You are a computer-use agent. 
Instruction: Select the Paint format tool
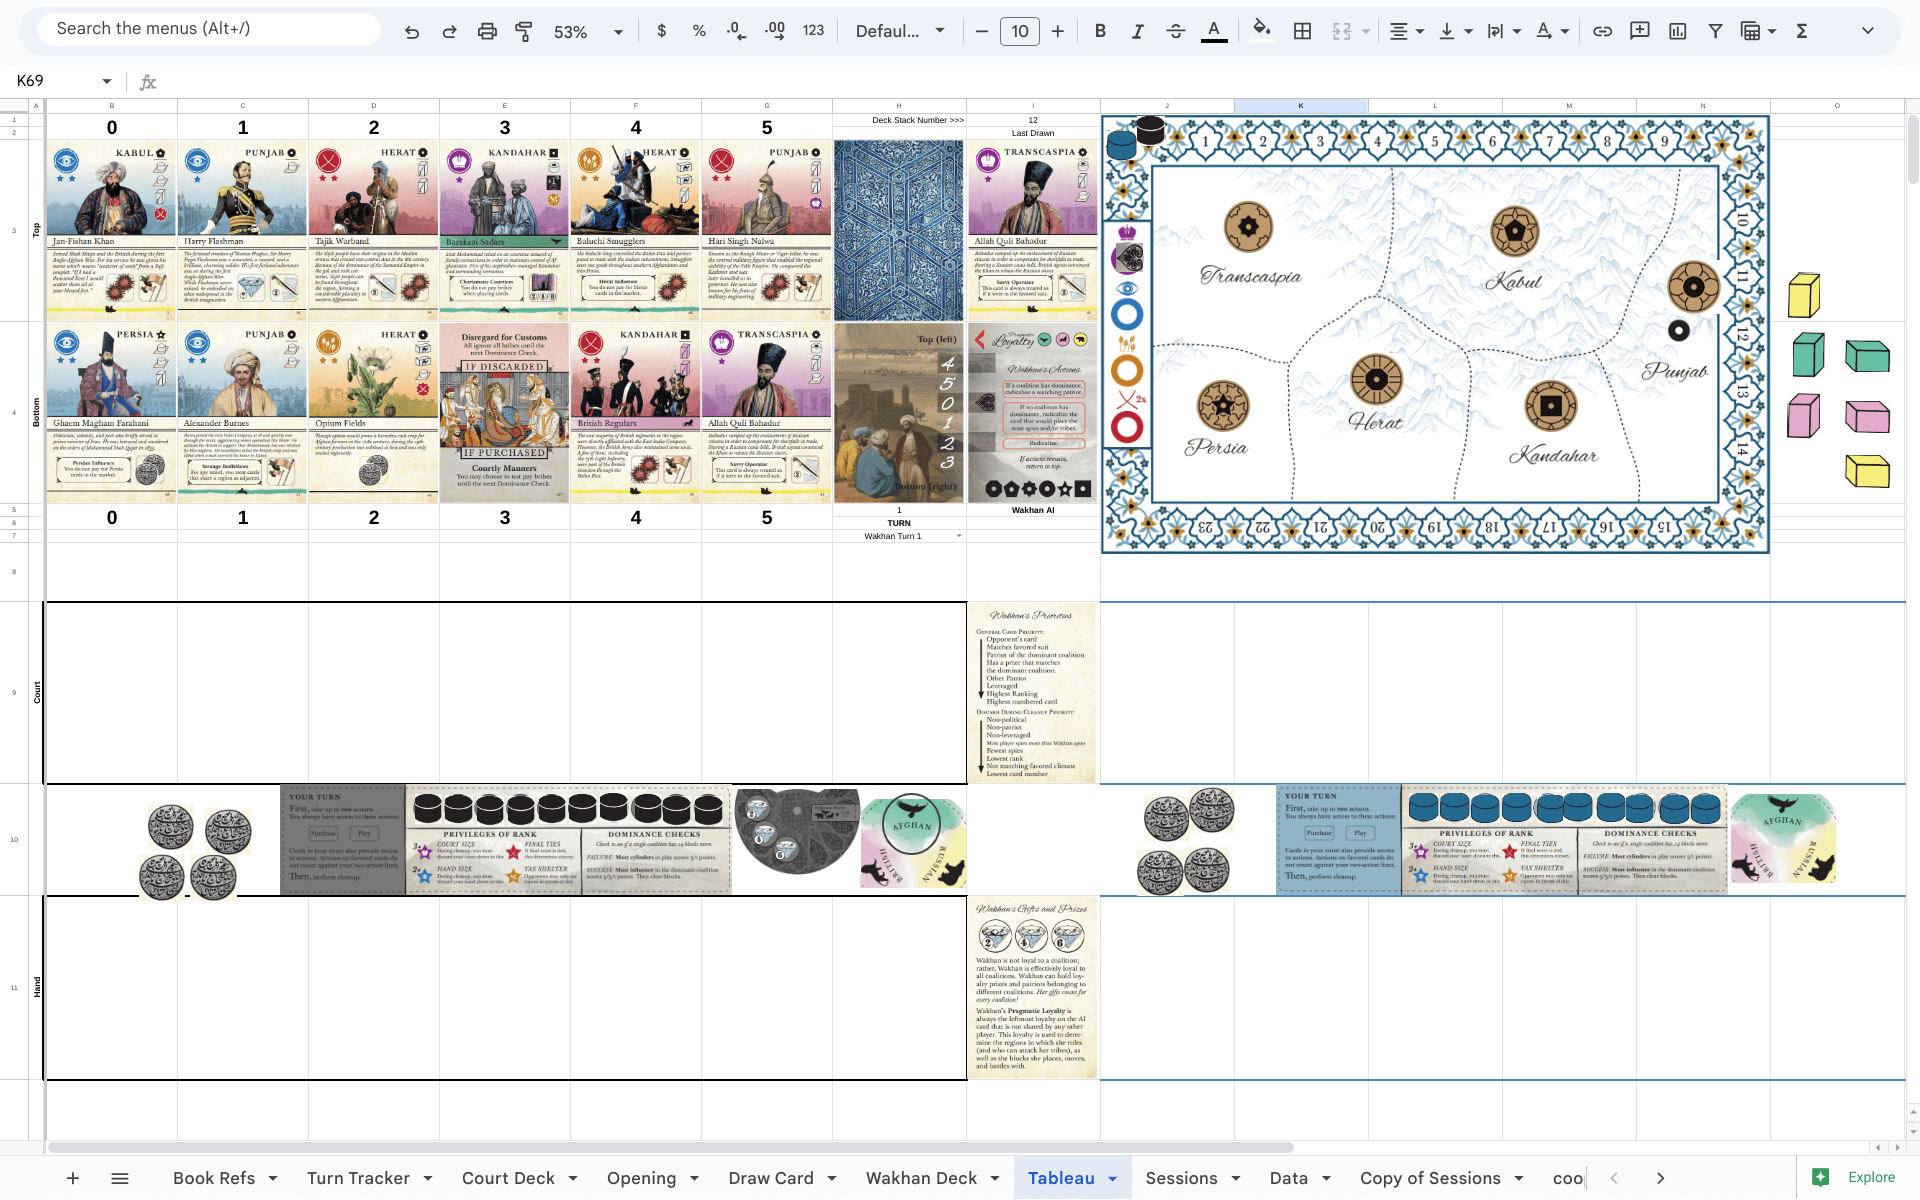click(x=524, y=31)
